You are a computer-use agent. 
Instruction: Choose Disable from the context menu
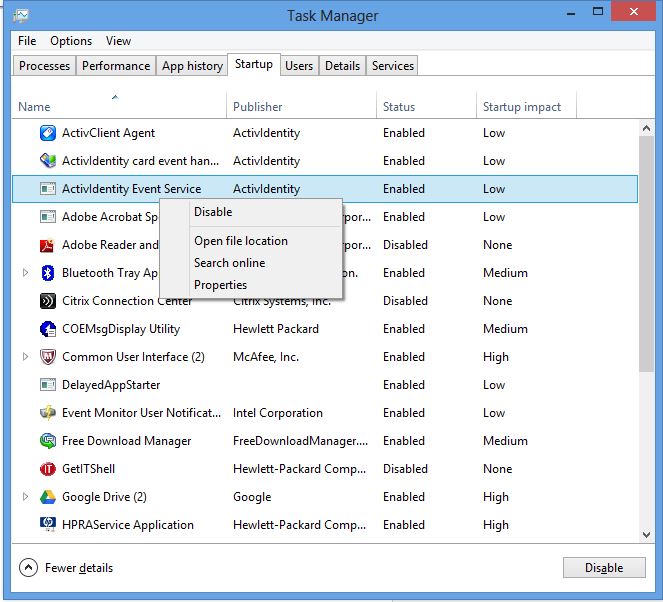213,212
